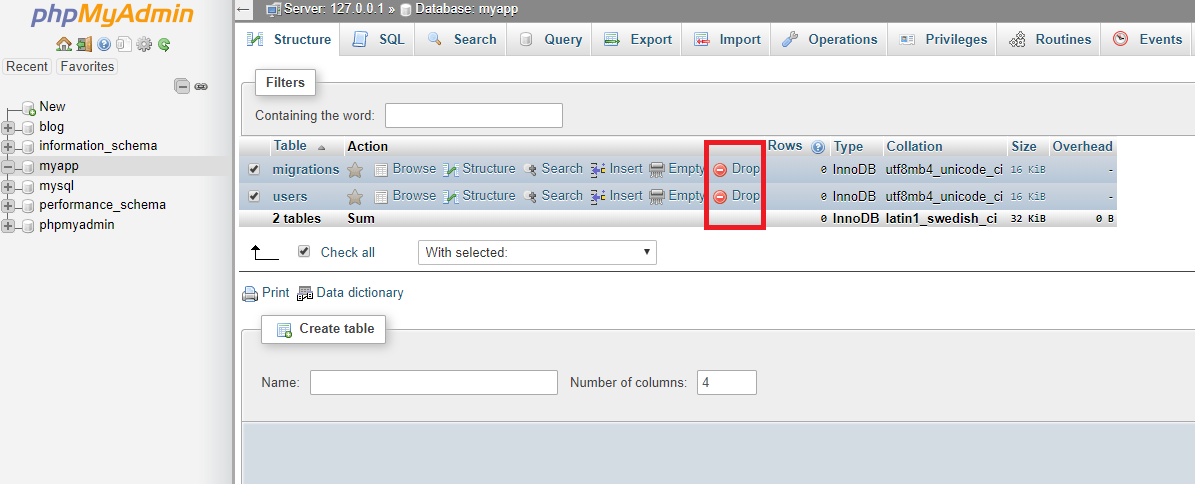Collapse the myapp database node

[x=8, y=166]
